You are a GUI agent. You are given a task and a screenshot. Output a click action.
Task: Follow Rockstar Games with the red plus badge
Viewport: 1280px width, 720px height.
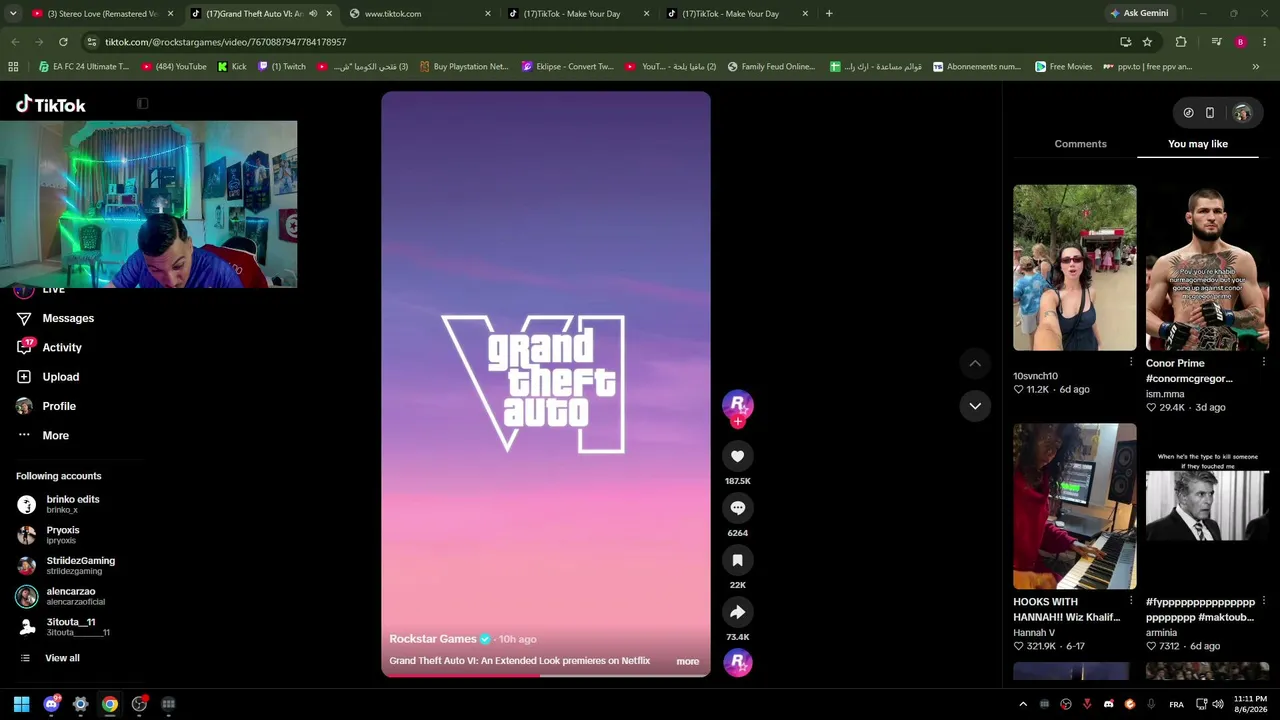[x=737, y=422]
